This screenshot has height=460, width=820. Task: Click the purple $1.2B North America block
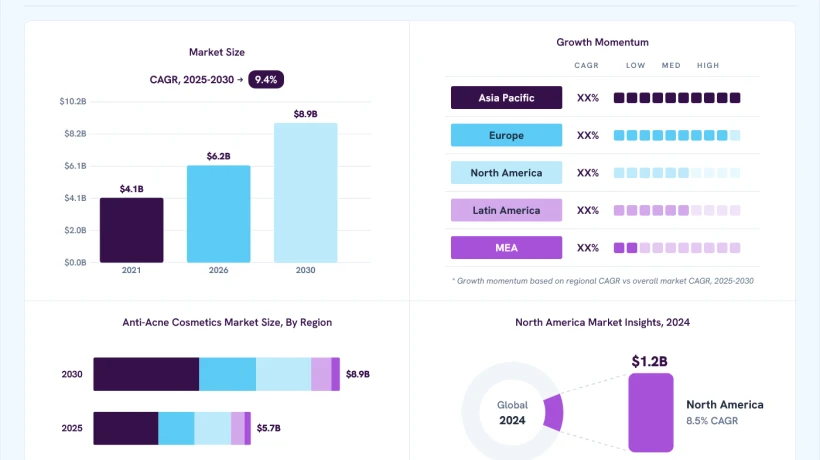(x=651, y=412)
